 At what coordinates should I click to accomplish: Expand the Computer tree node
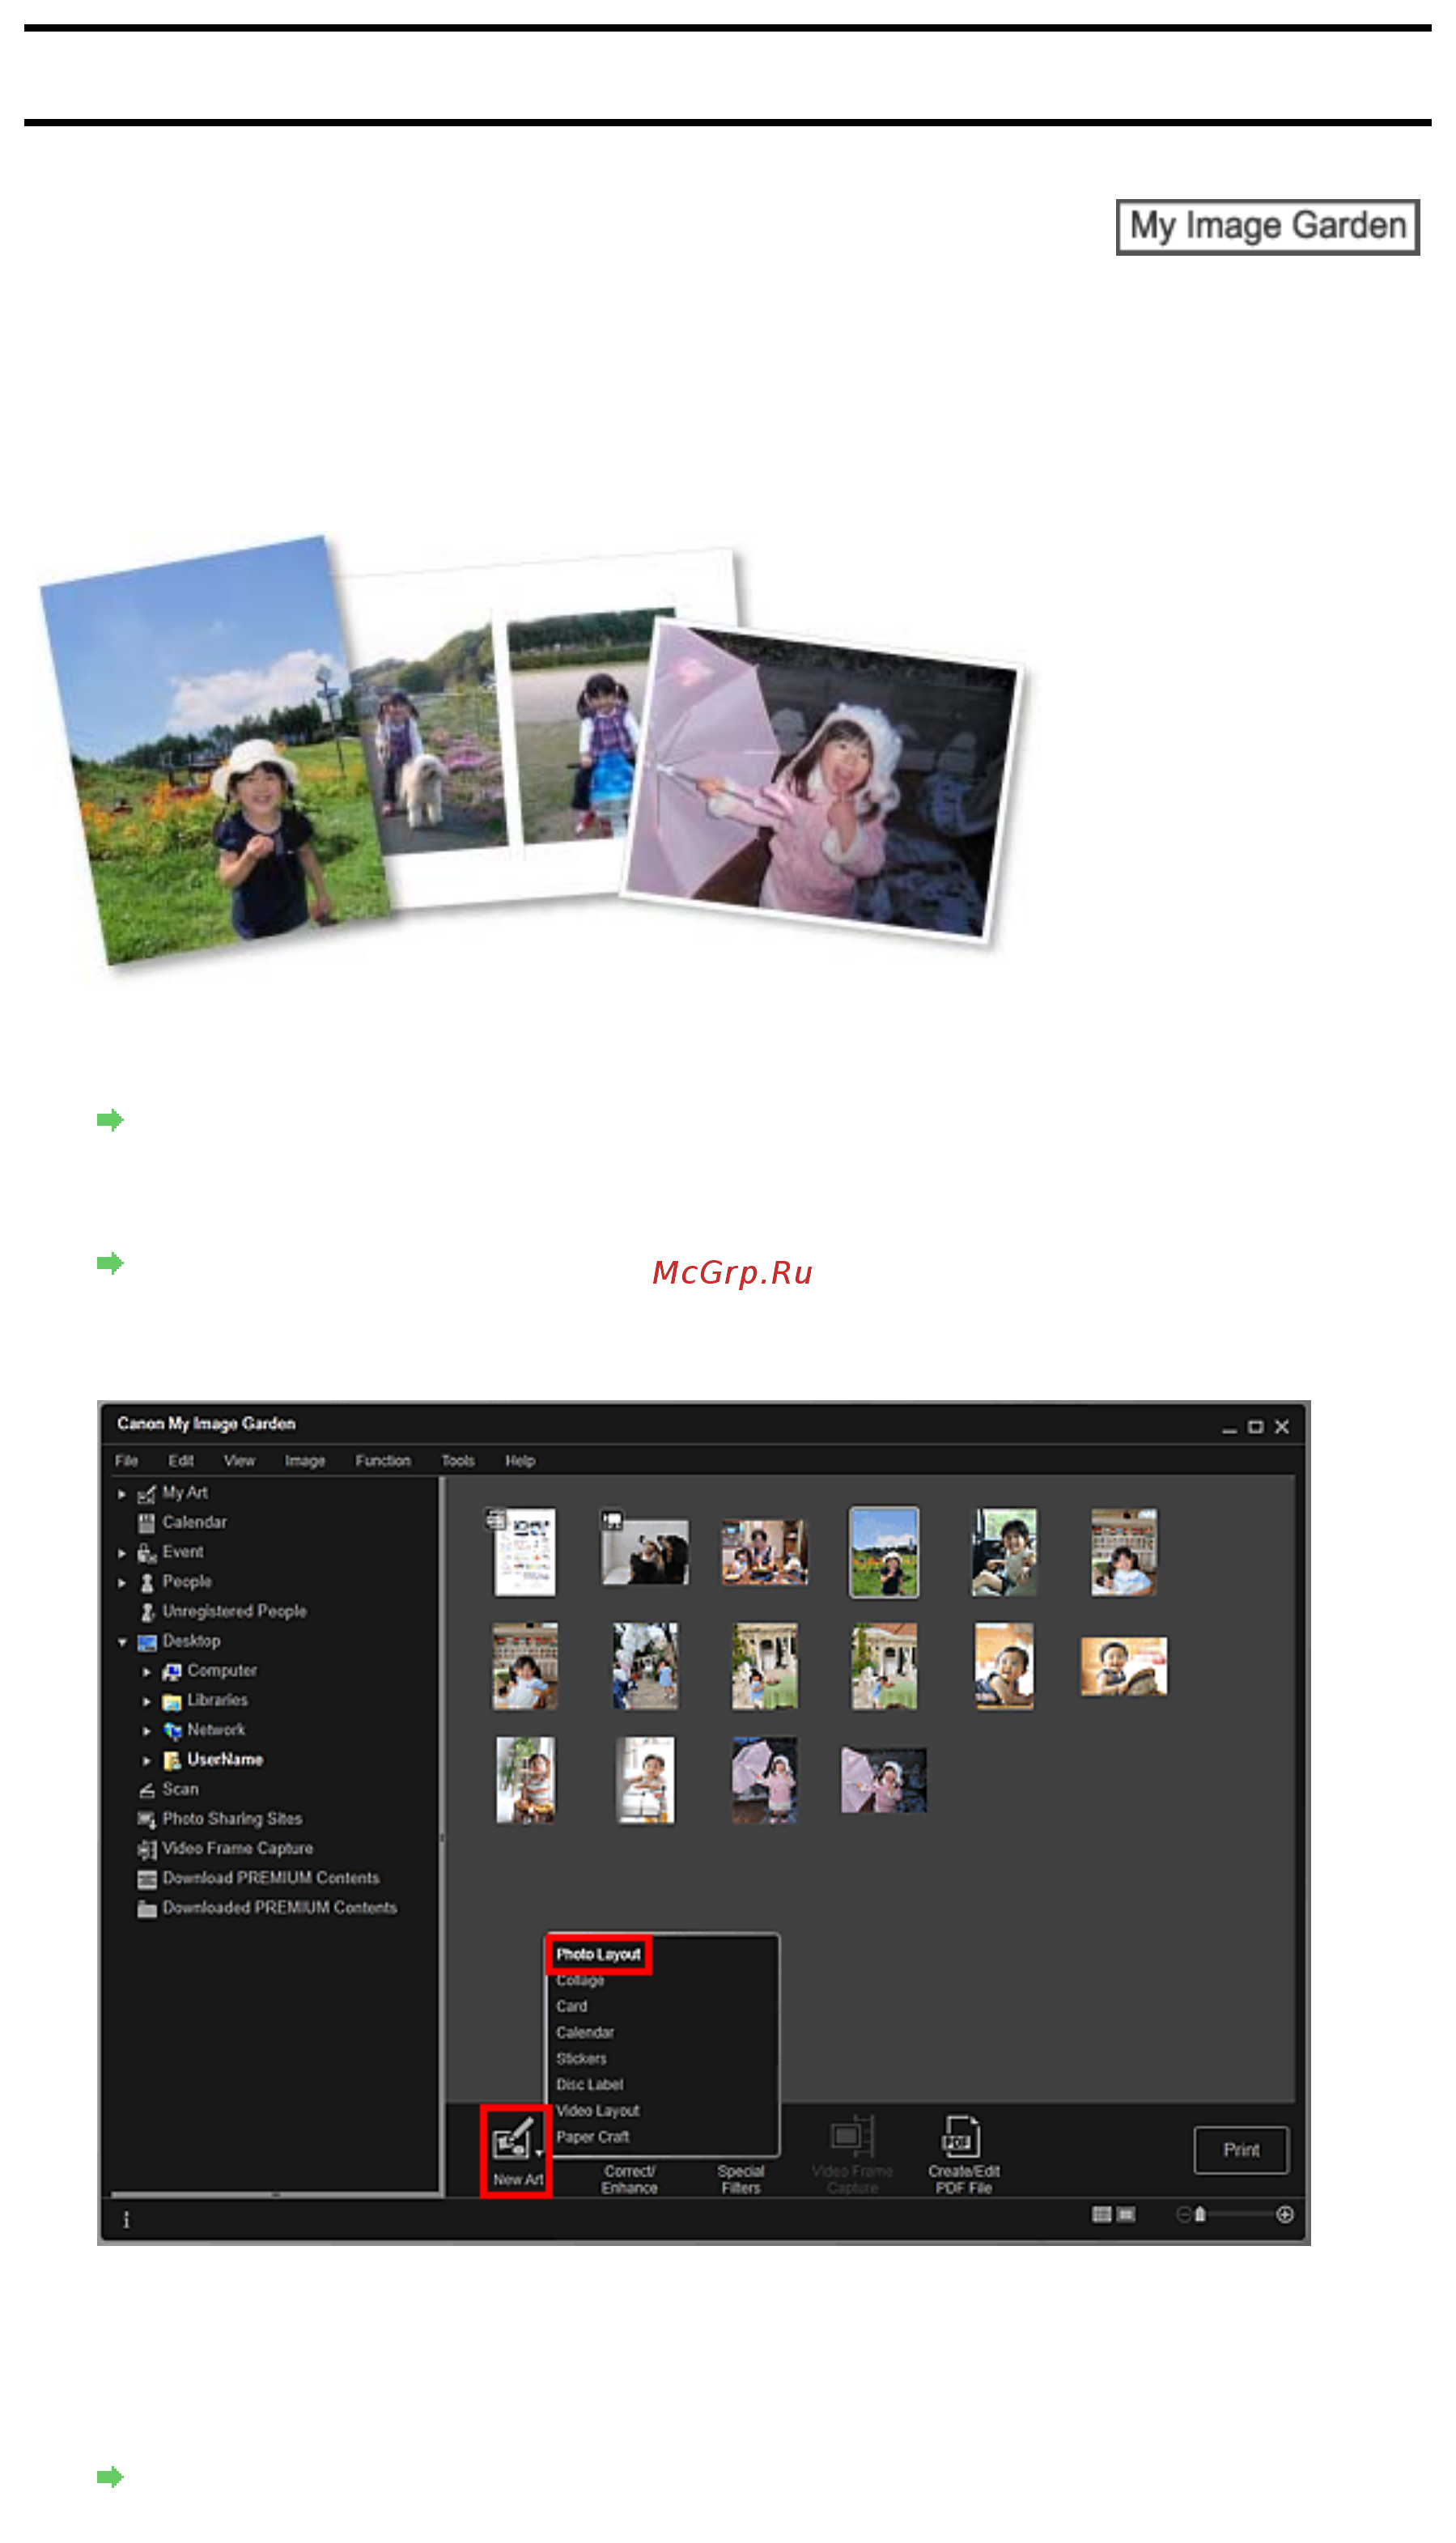tap(146, 1673)
